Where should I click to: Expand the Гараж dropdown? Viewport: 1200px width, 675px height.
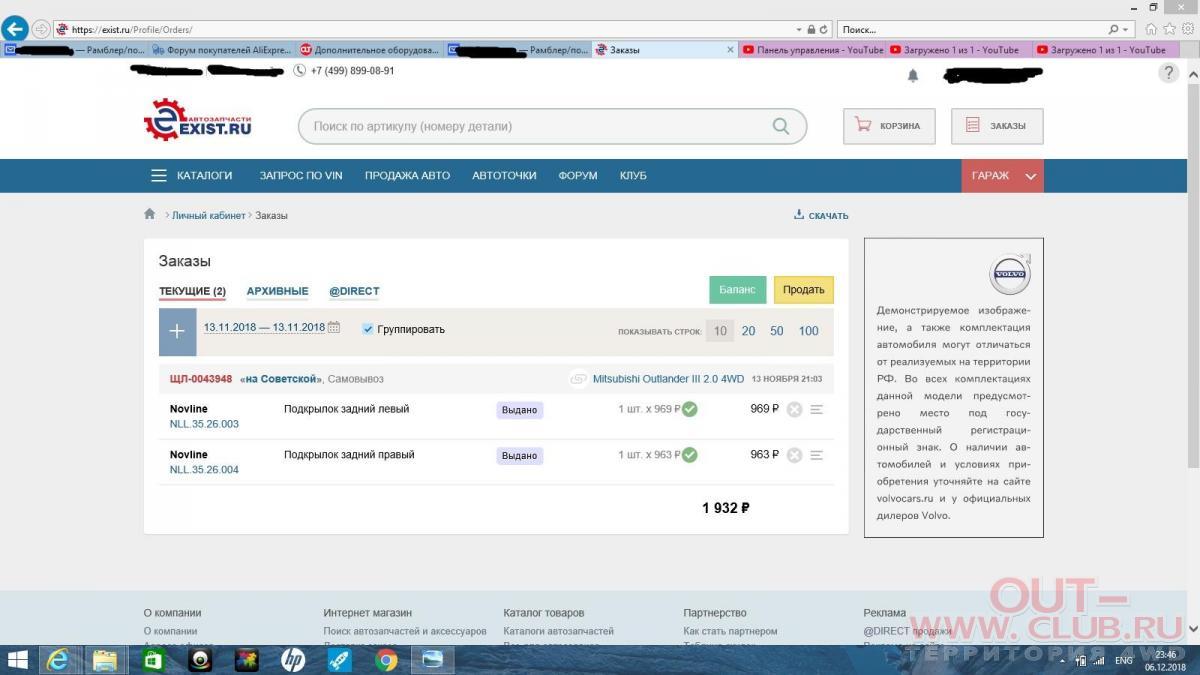click(x=1003, y=176)
